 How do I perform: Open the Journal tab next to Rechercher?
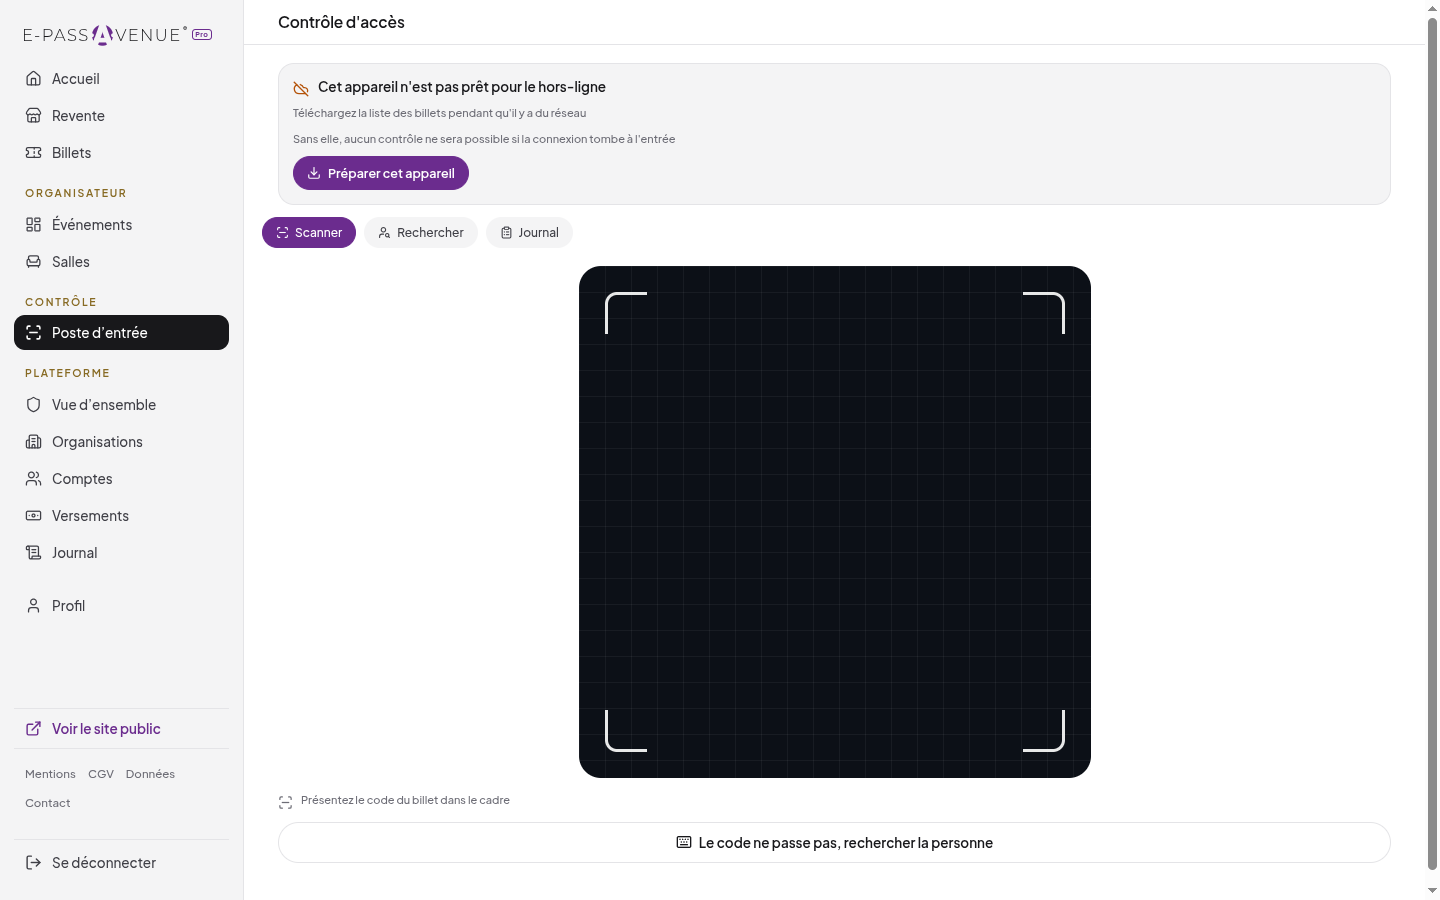pyautogui.click(x=529, y=233)
